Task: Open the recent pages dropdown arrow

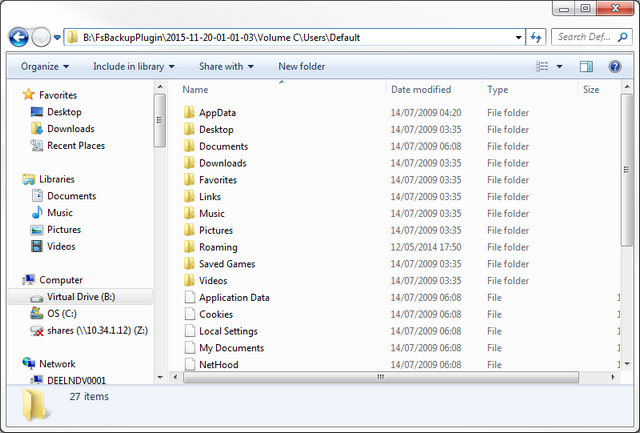Action: coord(58,38)
